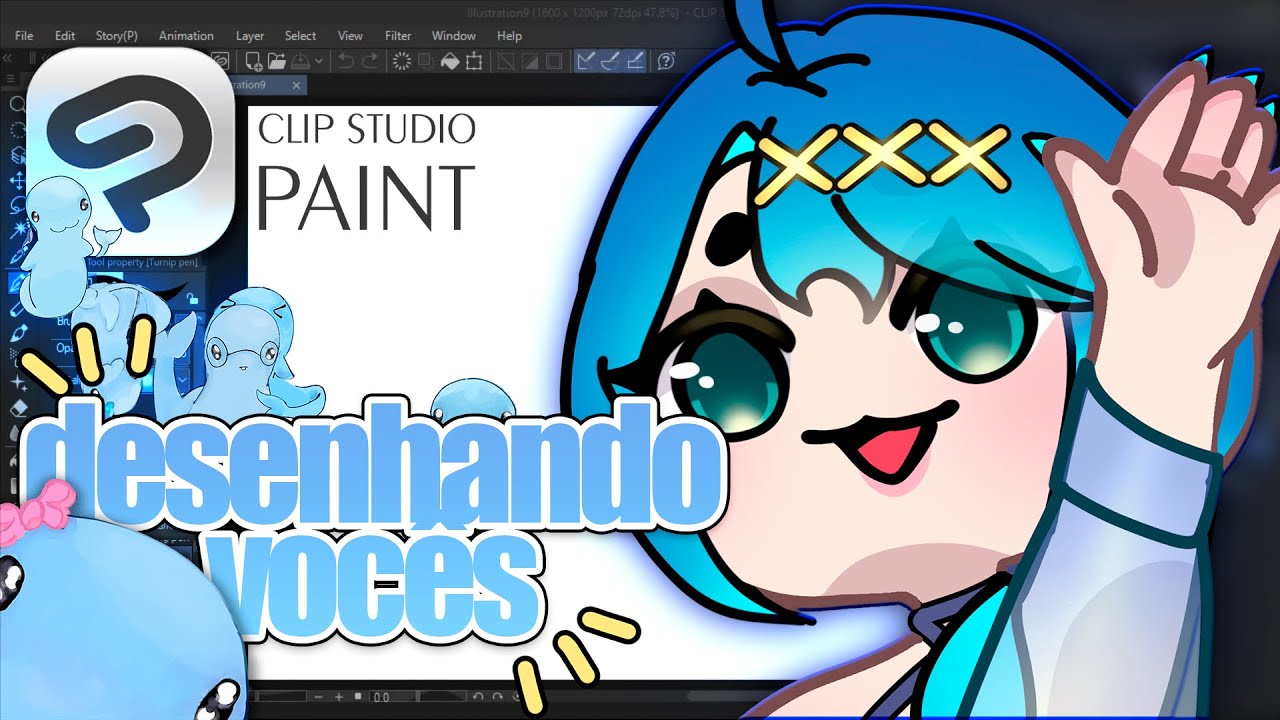Click the Deselect icon in command bar
This screenshot has width=1280, height=720.
pos(506,61)
